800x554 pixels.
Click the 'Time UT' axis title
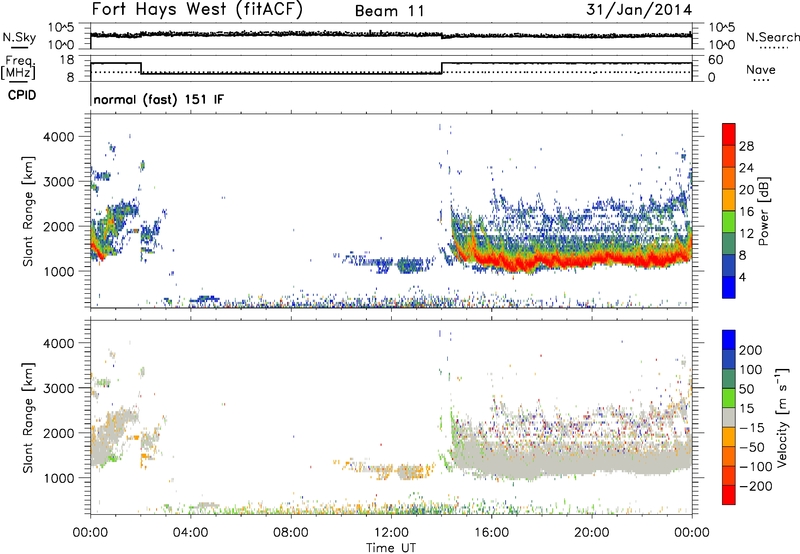391,548
